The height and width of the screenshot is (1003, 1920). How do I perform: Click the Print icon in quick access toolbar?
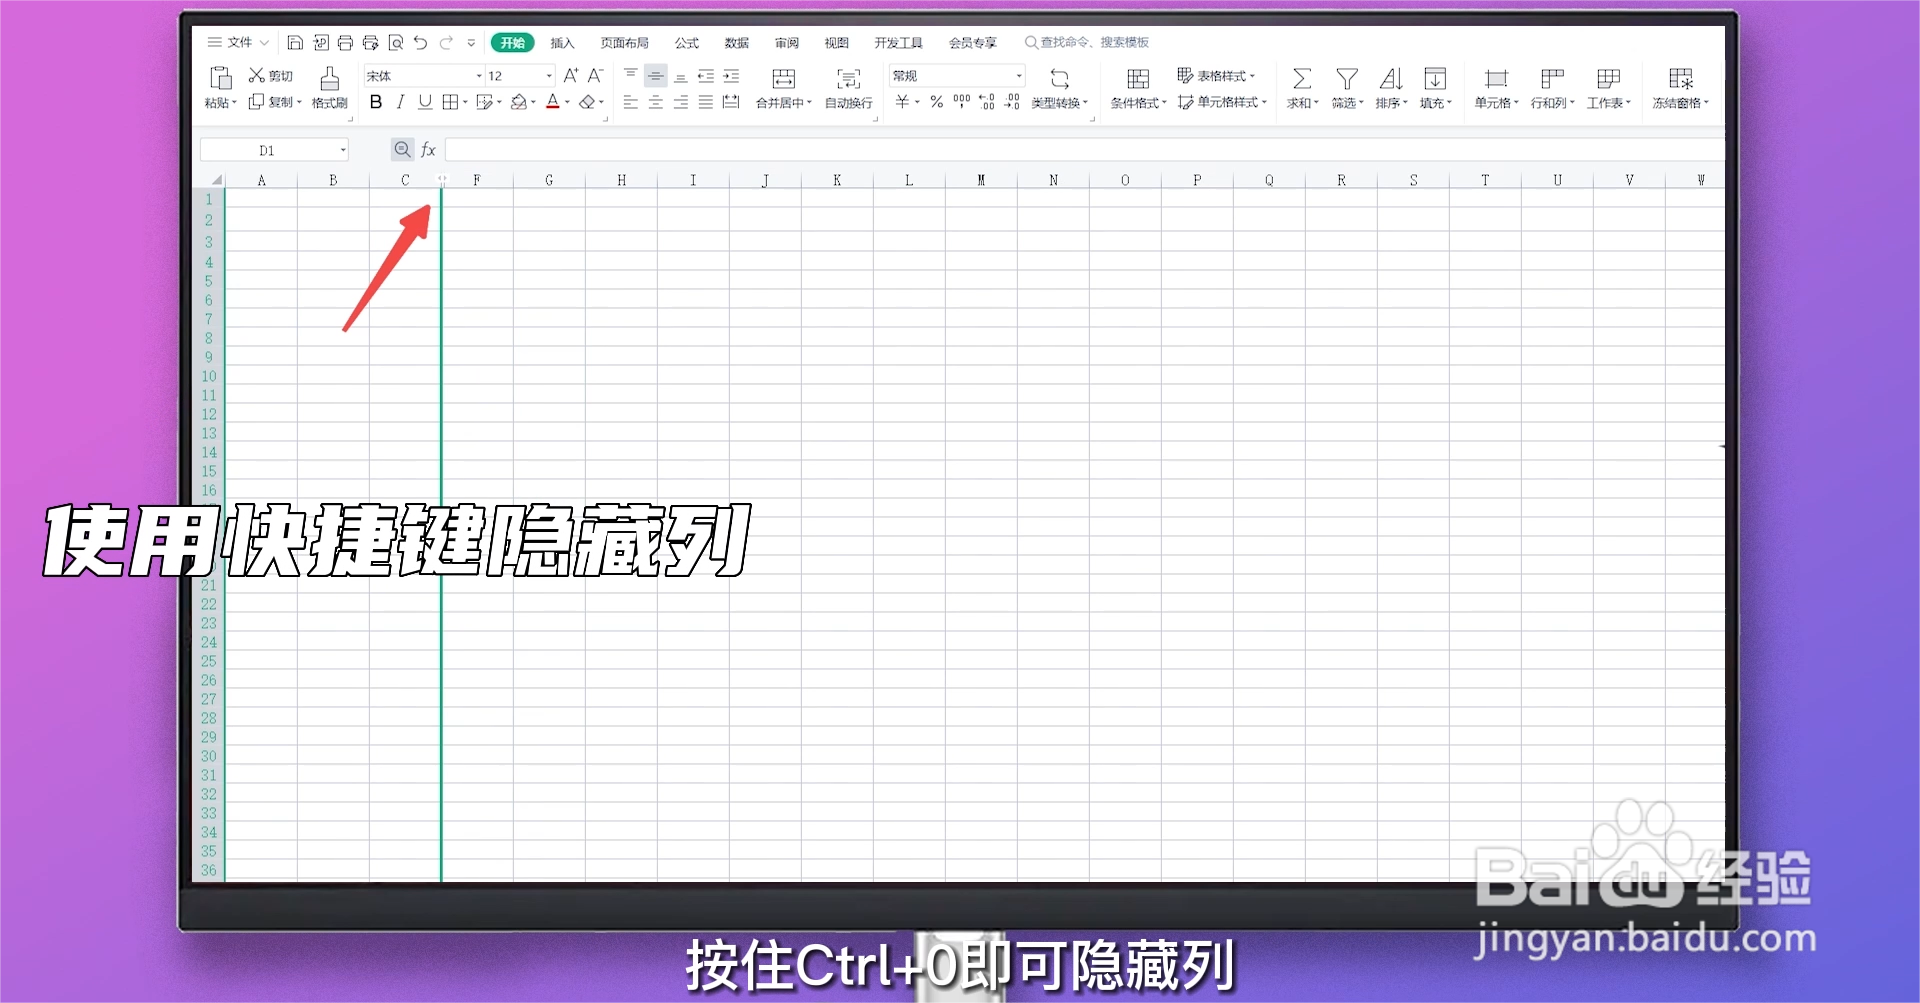(345, 42)
